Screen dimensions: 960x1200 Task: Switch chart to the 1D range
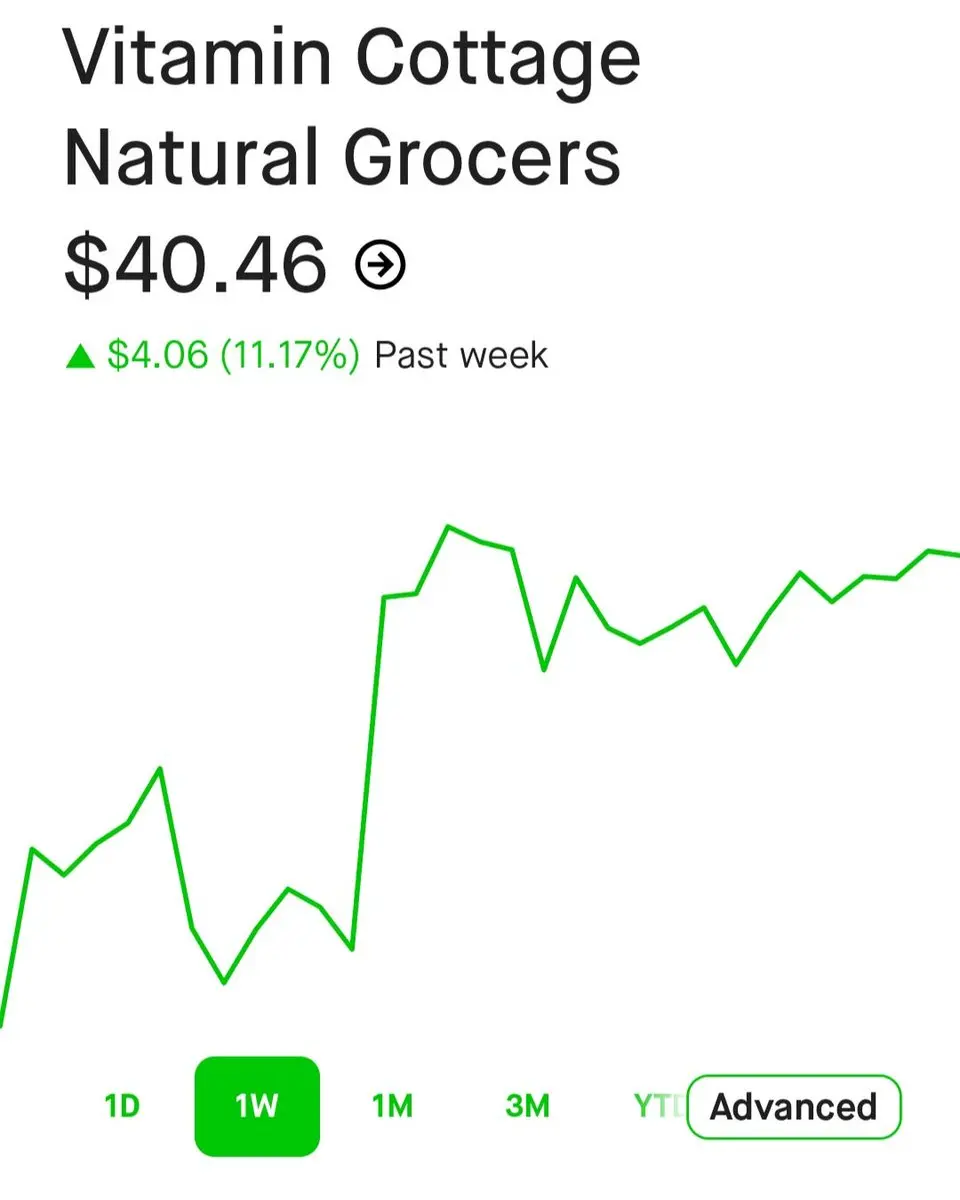122,1106
